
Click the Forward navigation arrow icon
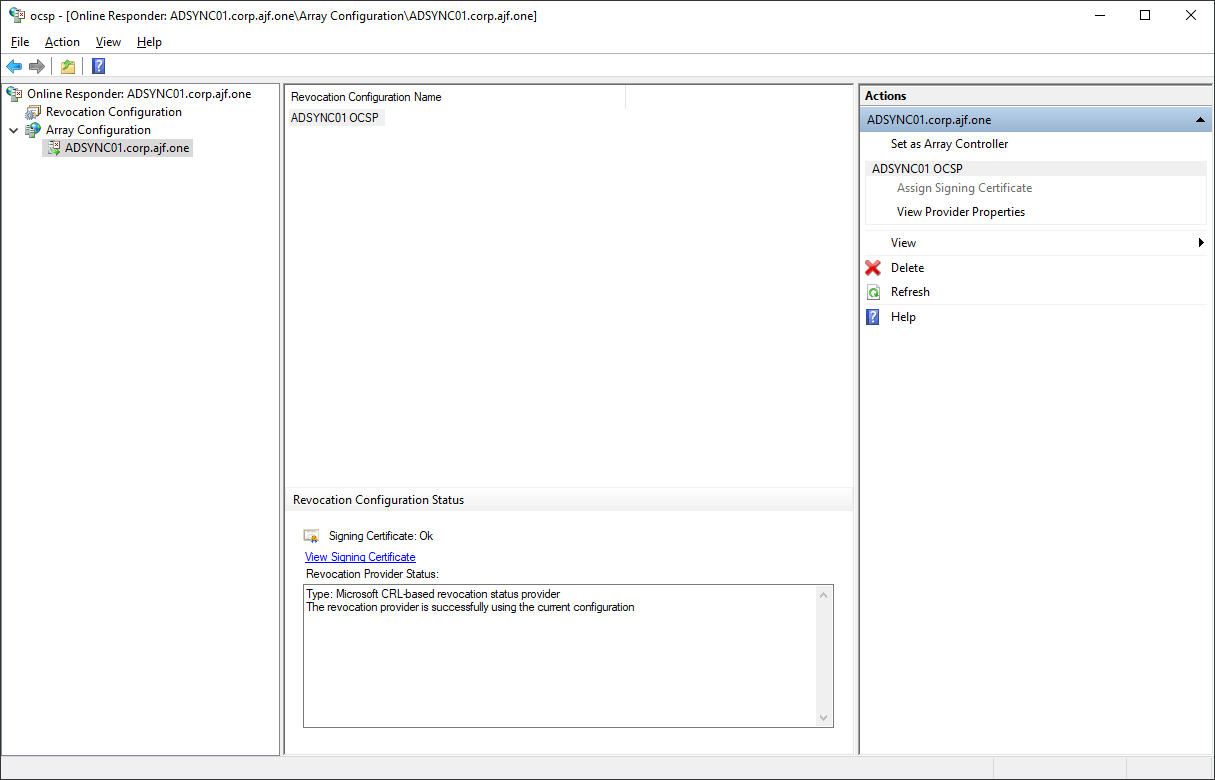36,66
